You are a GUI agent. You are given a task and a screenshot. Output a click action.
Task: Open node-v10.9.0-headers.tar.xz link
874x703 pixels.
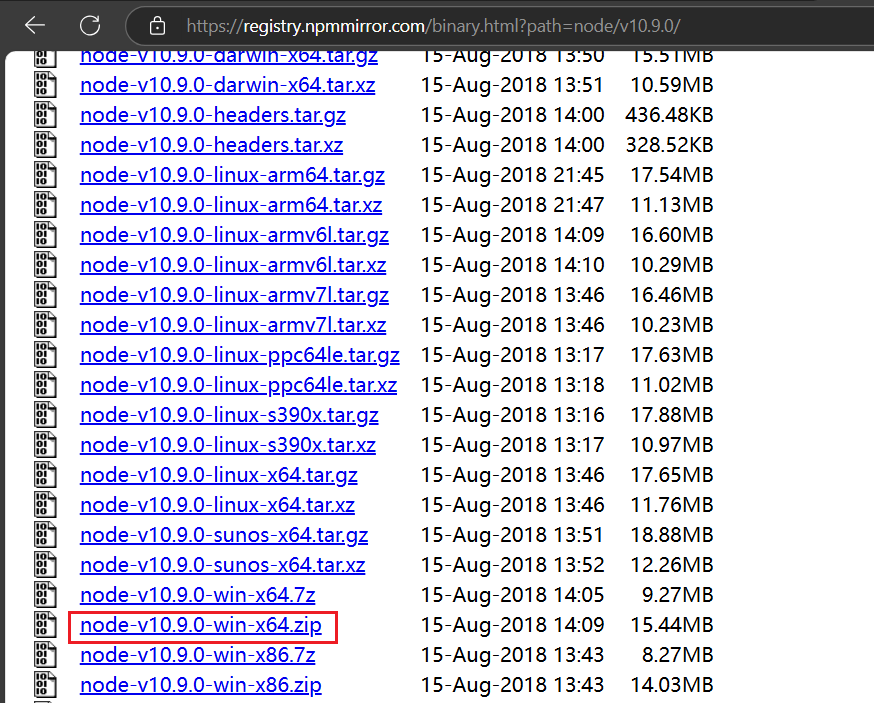[x=211, y=145]
